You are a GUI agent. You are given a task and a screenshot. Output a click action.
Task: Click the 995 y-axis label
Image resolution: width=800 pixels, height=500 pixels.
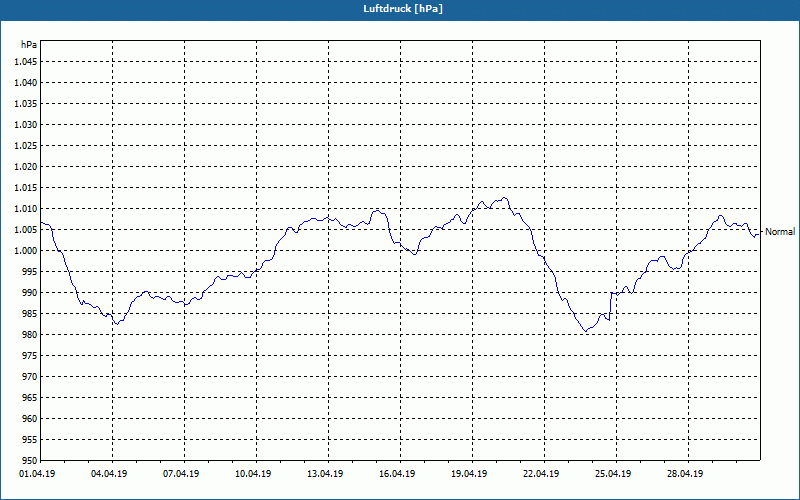coord(30,271)
